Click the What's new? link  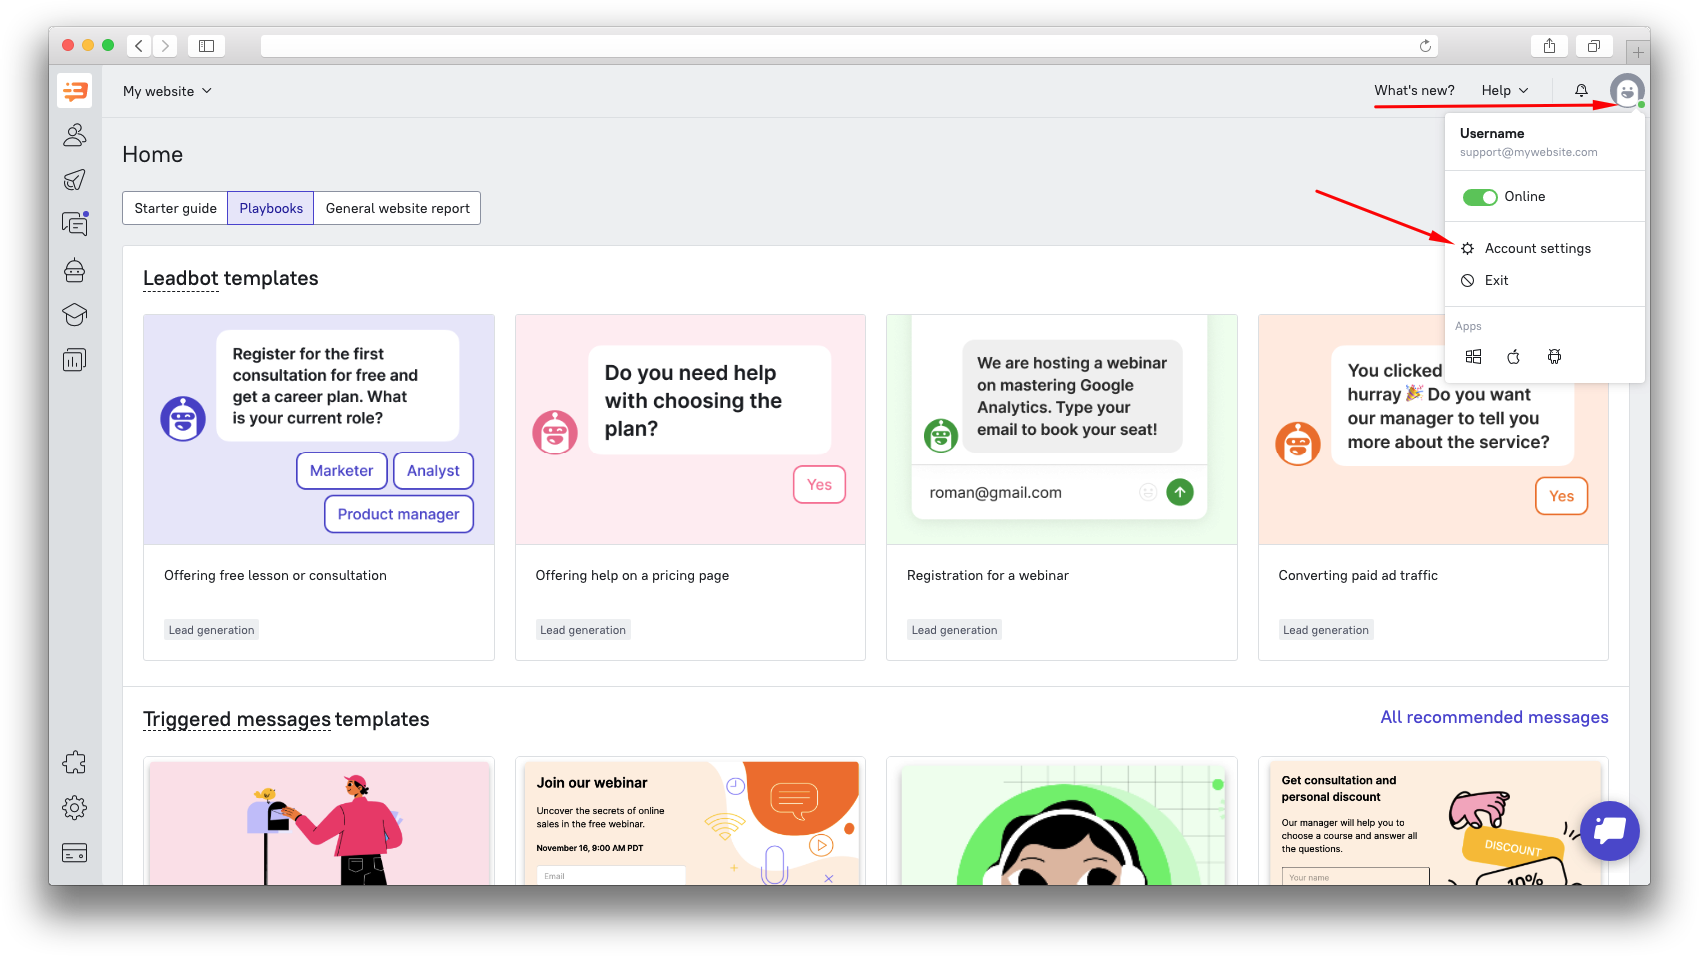tap(1414, 91)
